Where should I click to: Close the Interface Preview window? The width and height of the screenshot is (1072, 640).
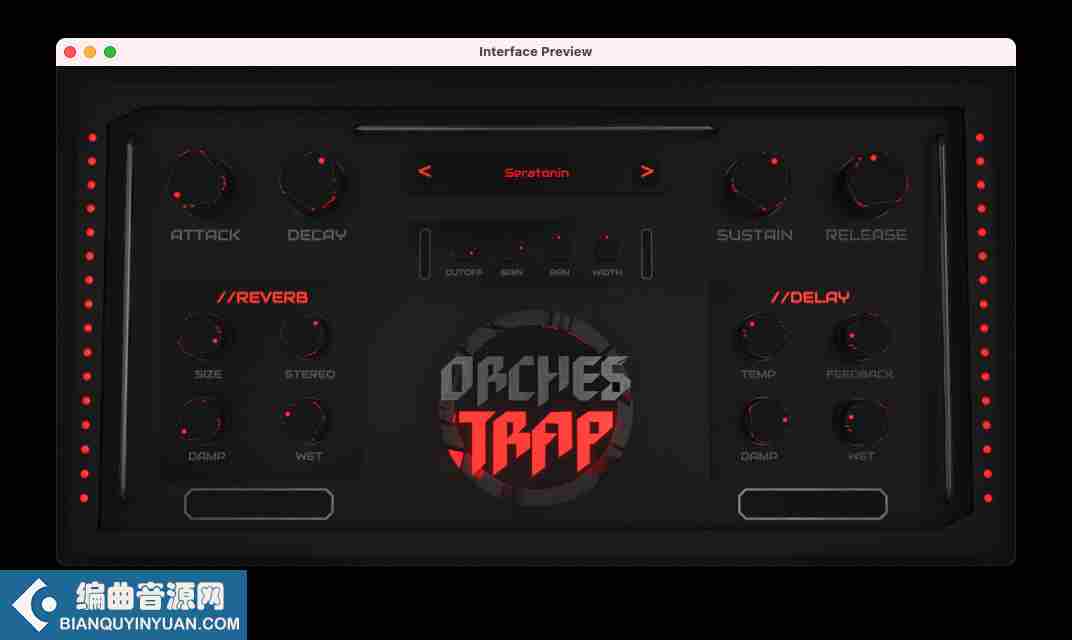[70, 52]
